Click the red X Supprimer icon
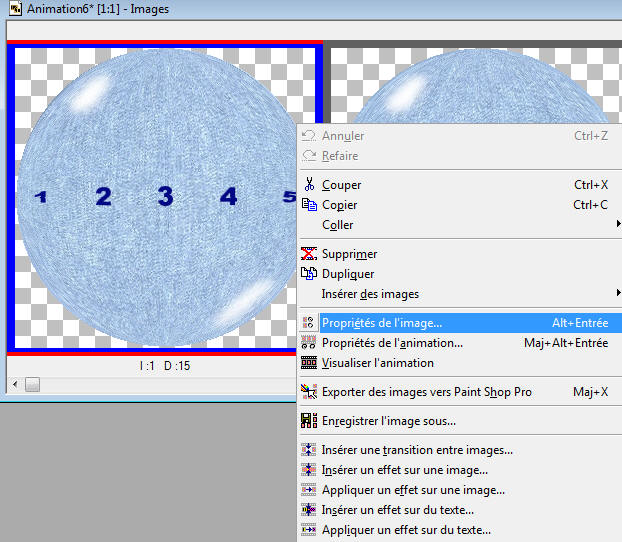This screenshot has height=542, width=622. (x=309, y=254)
